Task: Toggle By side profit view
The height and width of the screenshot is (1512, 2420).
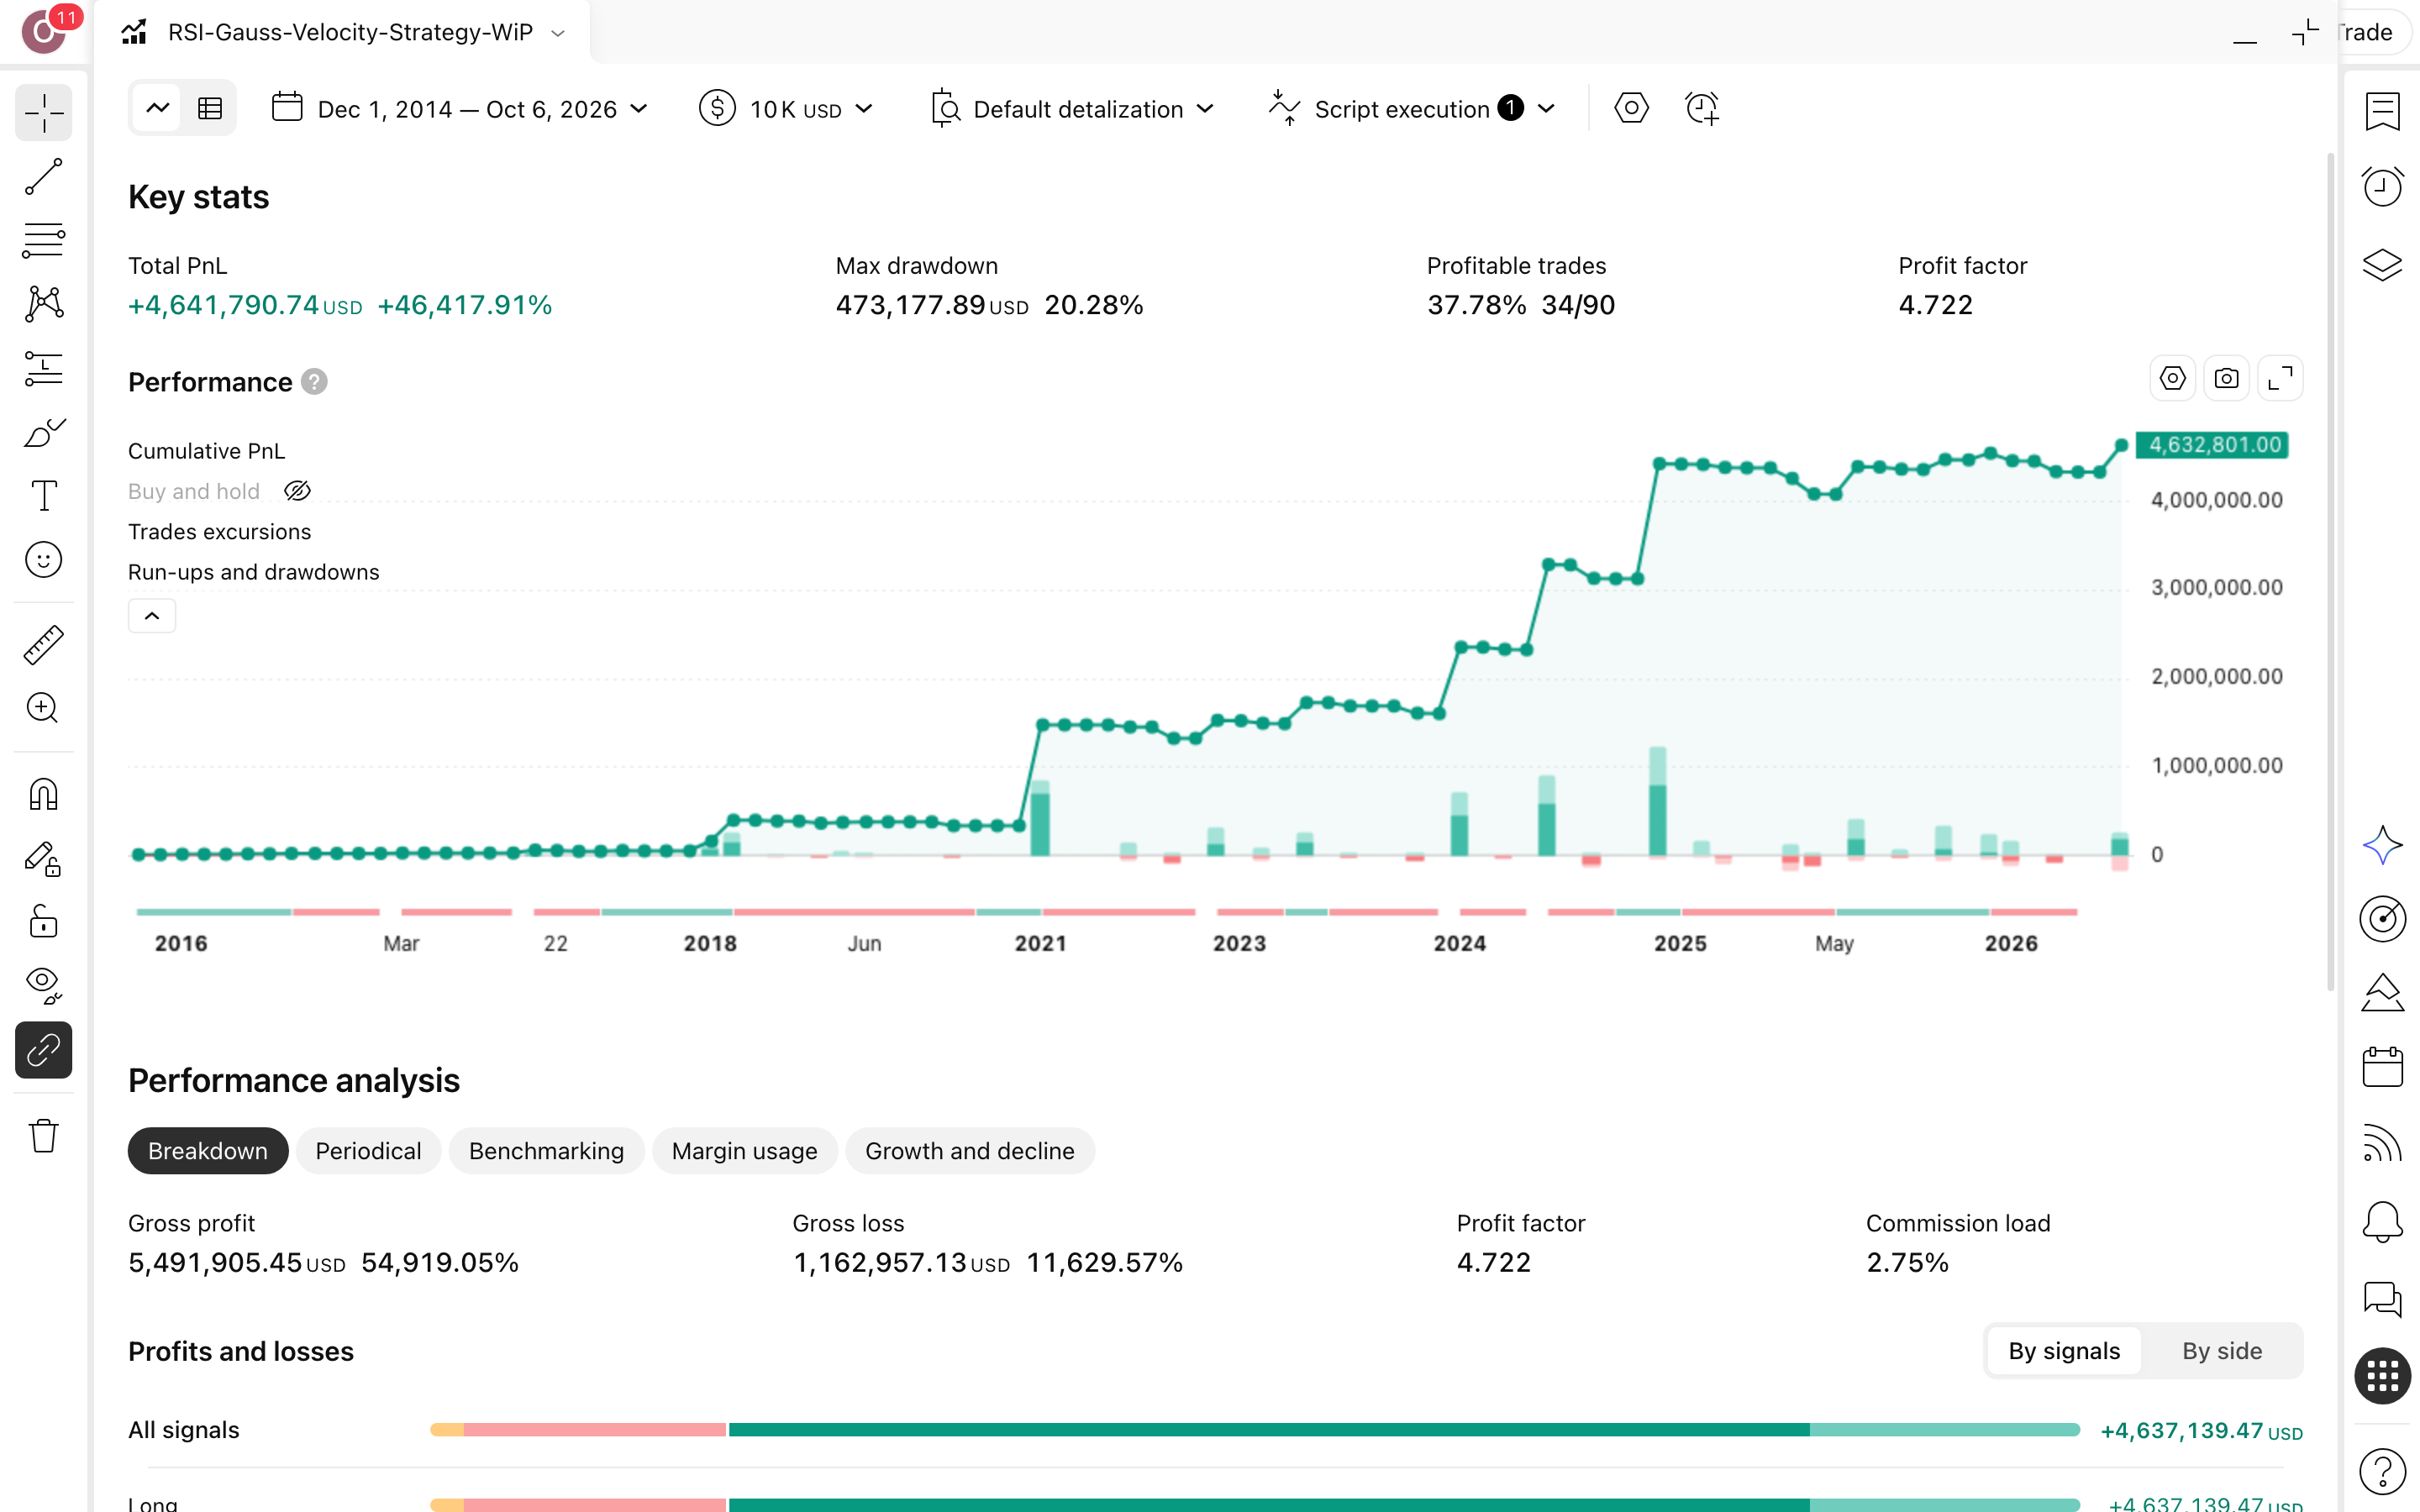Action: 2221,1351
